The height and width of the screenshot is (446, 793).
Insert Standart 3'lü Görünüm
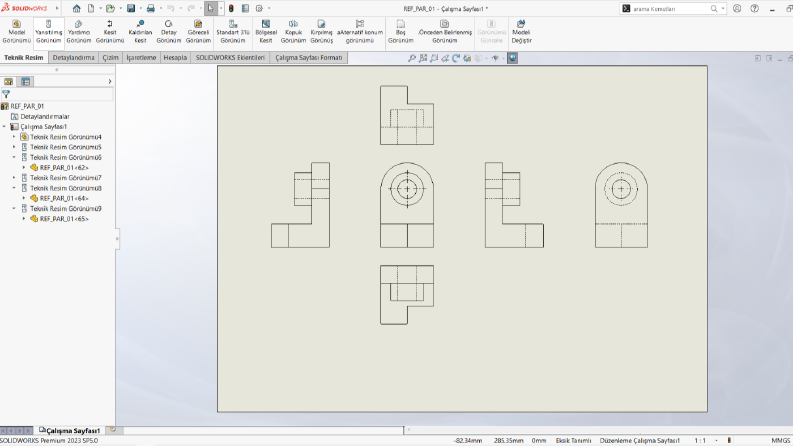pos(233,32)
